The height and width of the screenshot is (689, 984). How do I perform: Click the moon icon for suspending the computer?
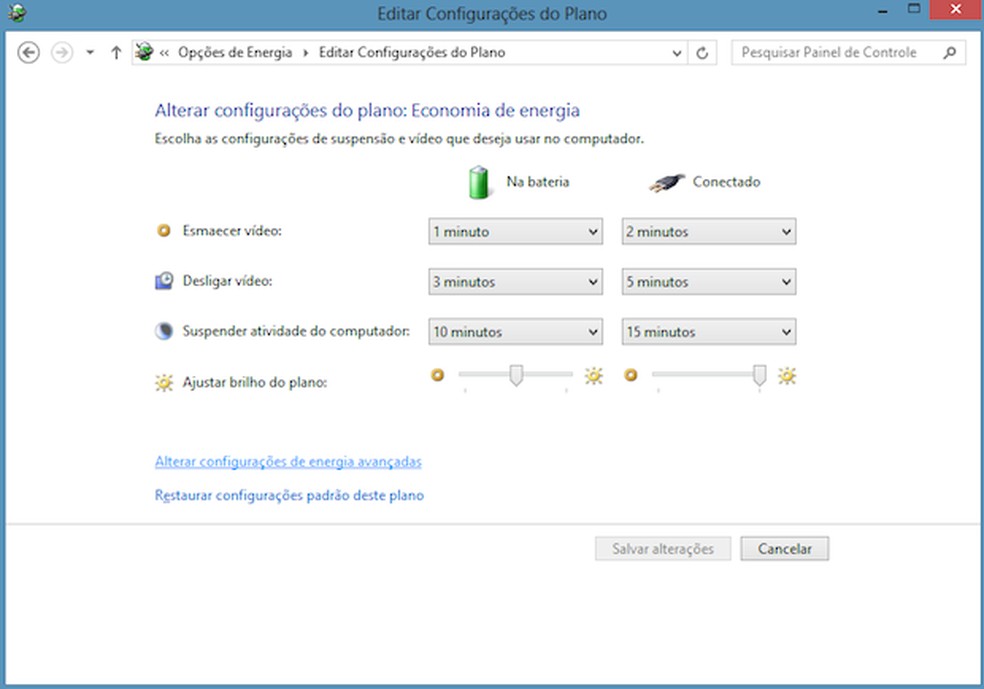tap(164, 331)
